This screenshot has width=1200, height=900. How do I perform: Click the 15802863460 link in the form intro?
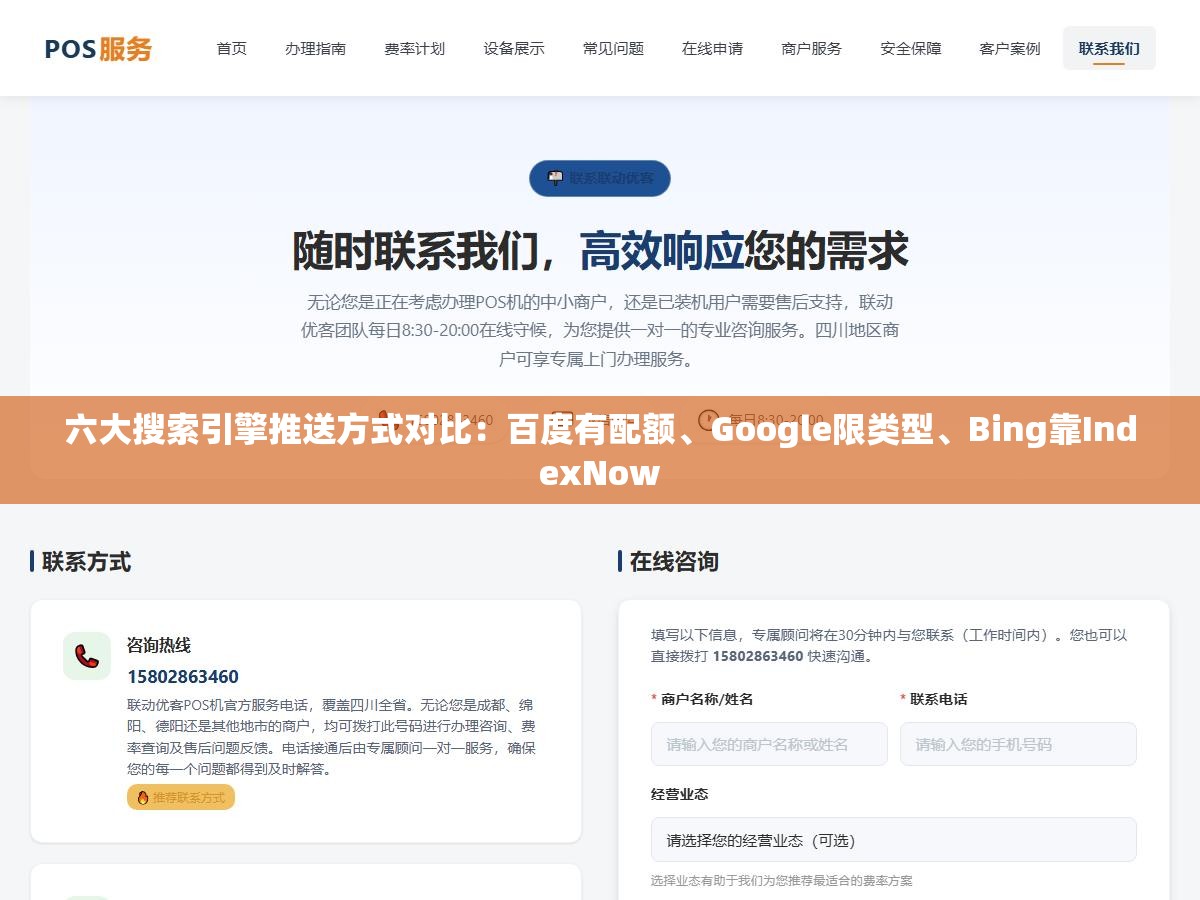point(758,656)
